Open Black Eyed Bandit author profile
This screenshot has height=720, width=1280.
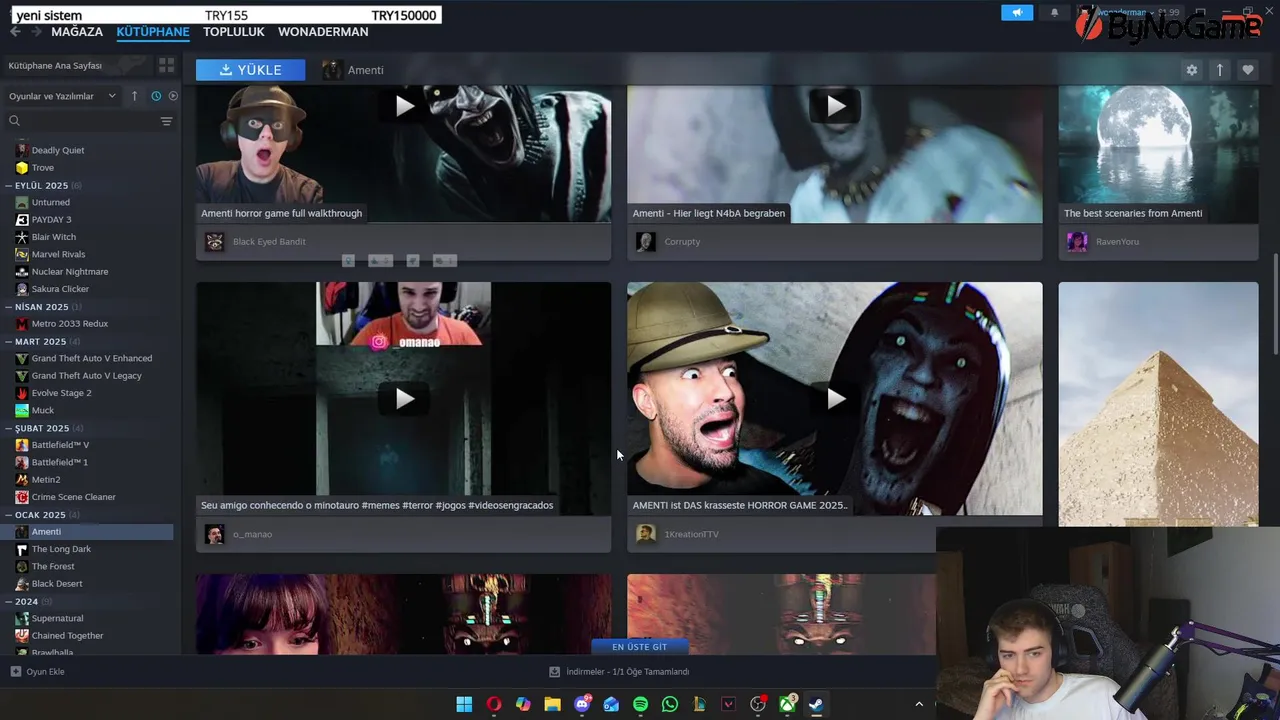point(269,241)
